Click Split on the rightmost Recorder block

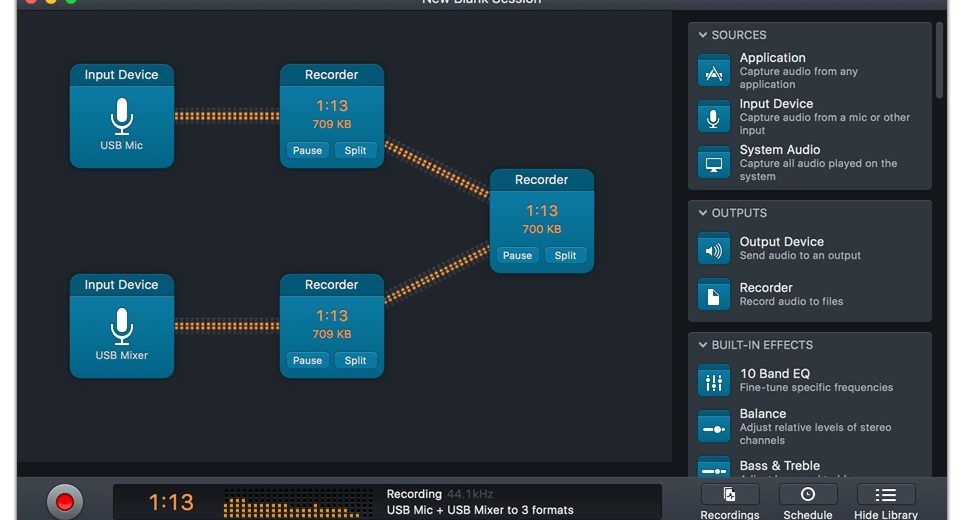click(x=565, y=256)
